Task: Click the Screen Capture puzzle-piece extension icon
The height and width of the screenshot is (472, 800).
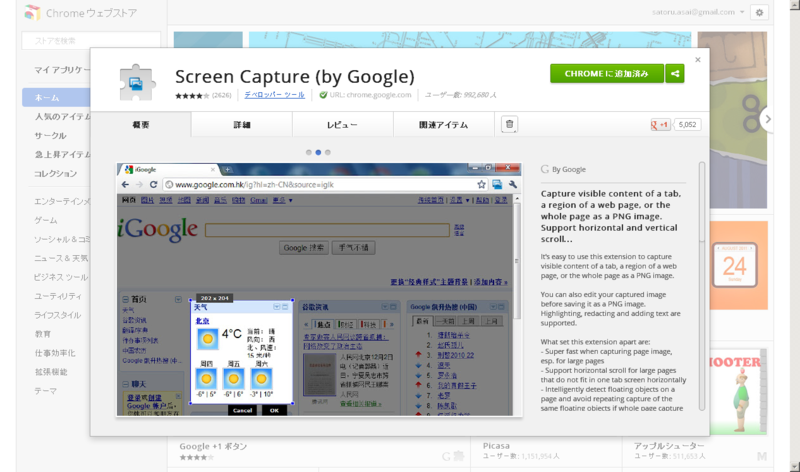Action: pyautogui.click(x=135, y=83)
